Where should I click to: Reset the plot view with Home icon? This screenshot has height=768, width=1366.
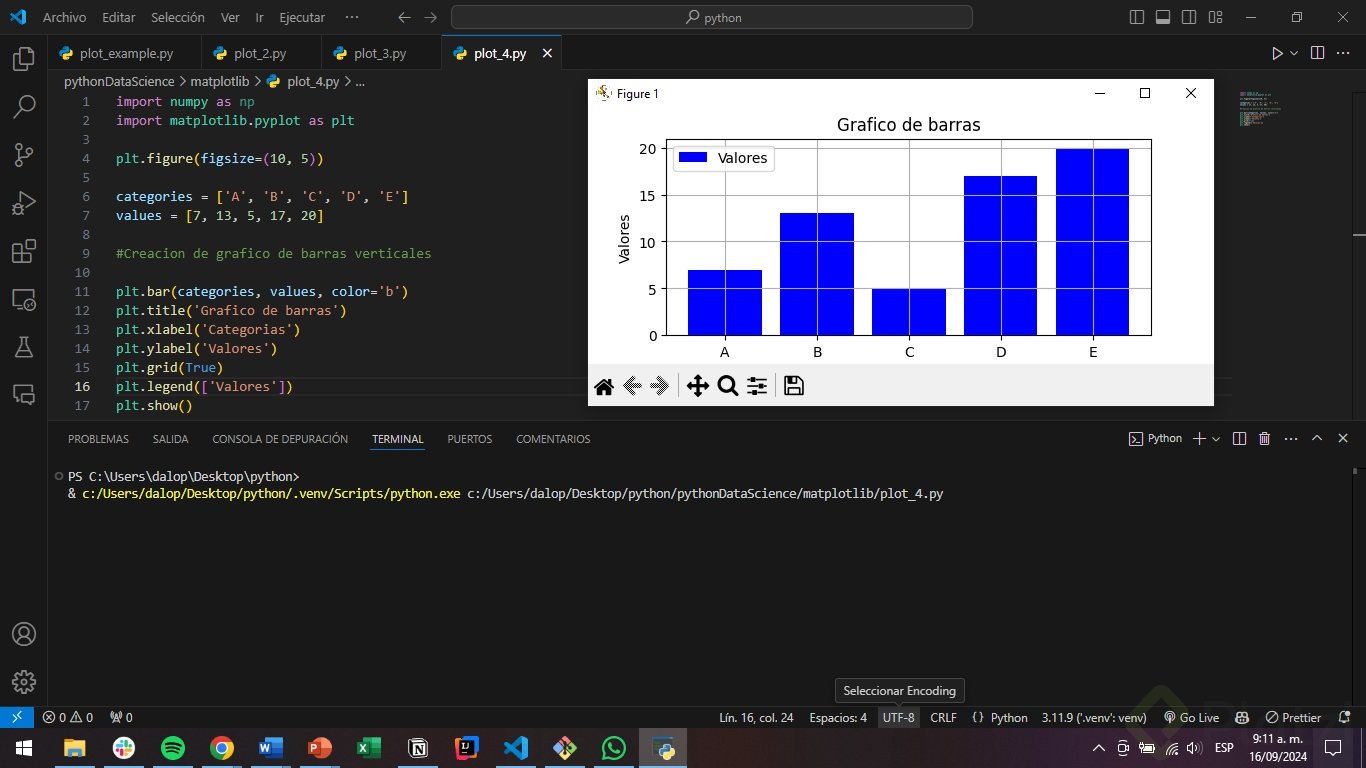(604, 386)
